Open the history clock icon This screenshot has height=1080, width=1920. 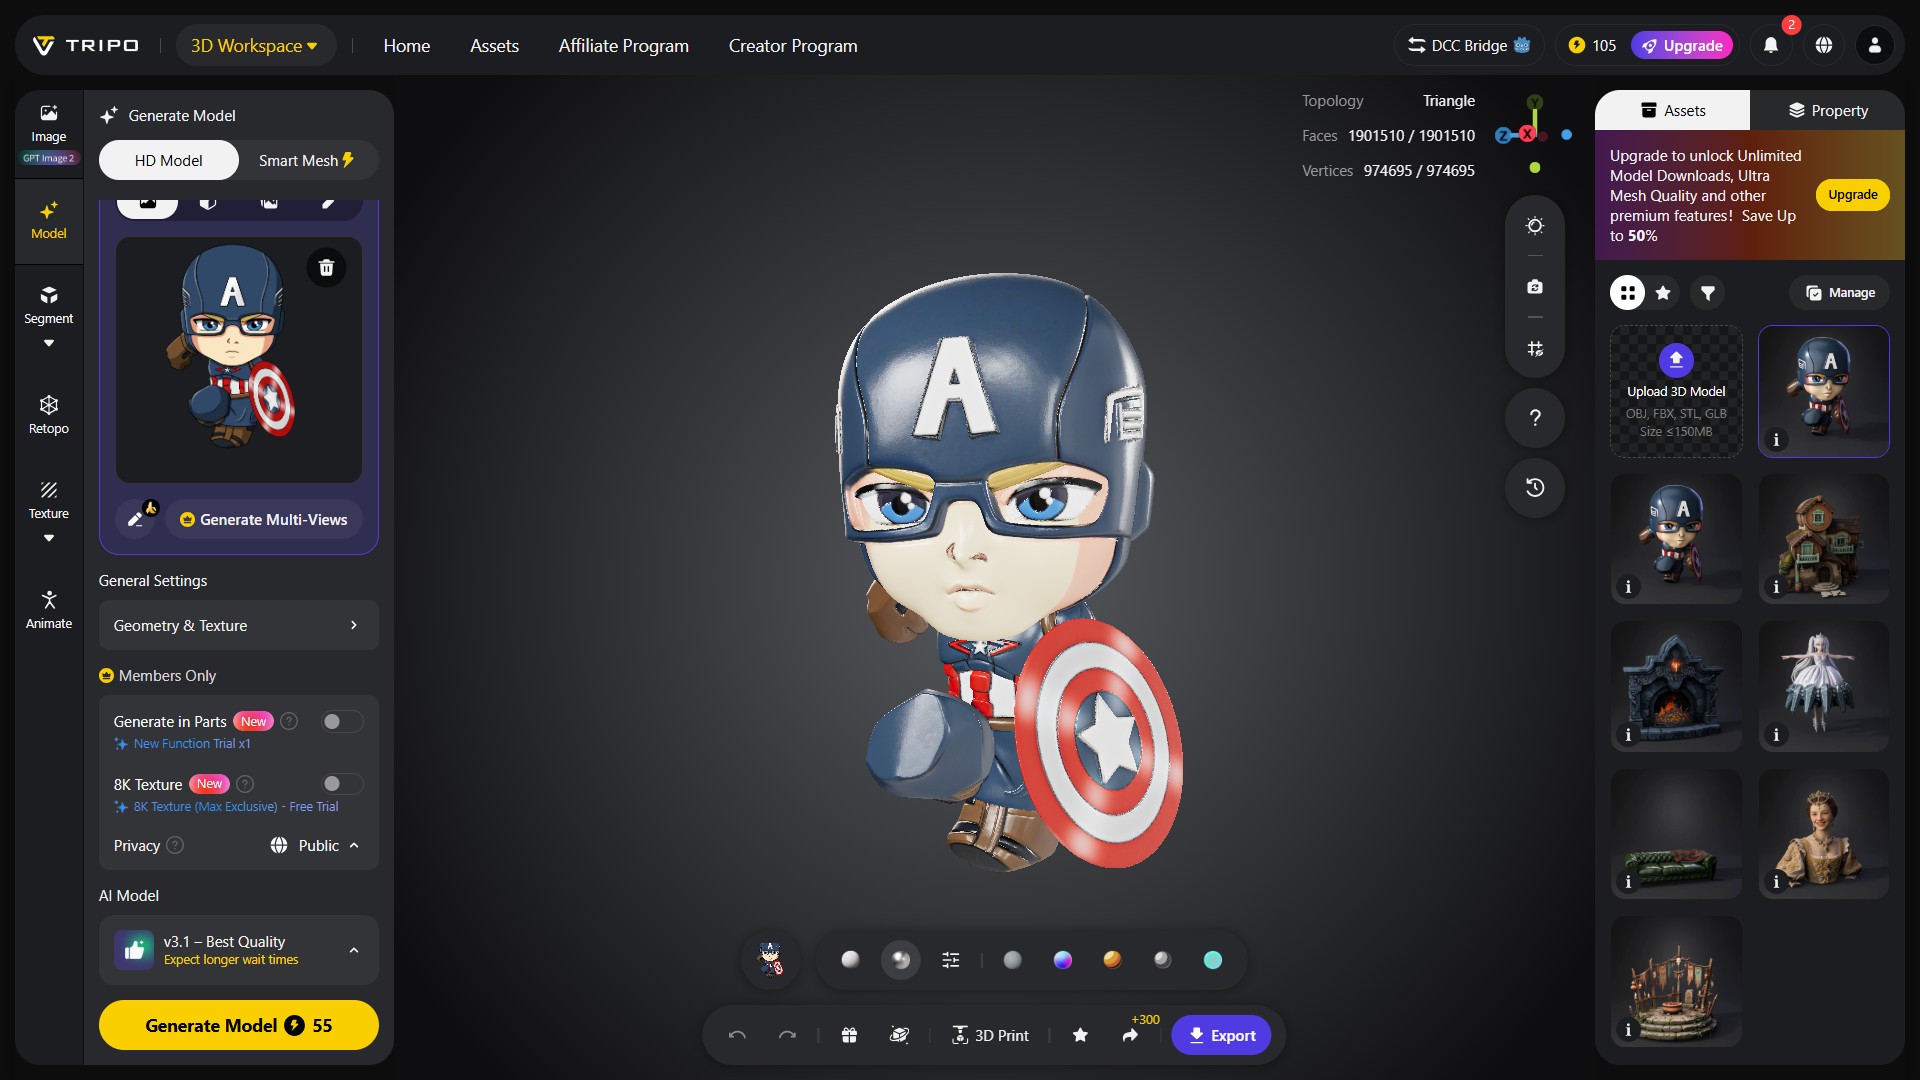coord(1535,488)
